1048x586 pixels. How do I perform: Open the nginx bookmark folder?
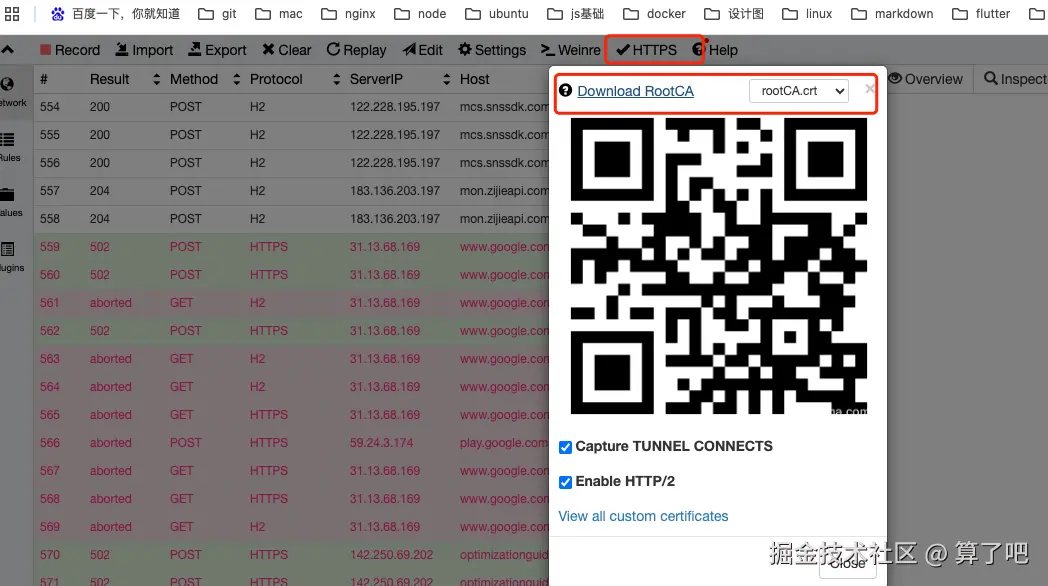click(x=348, y=13)
